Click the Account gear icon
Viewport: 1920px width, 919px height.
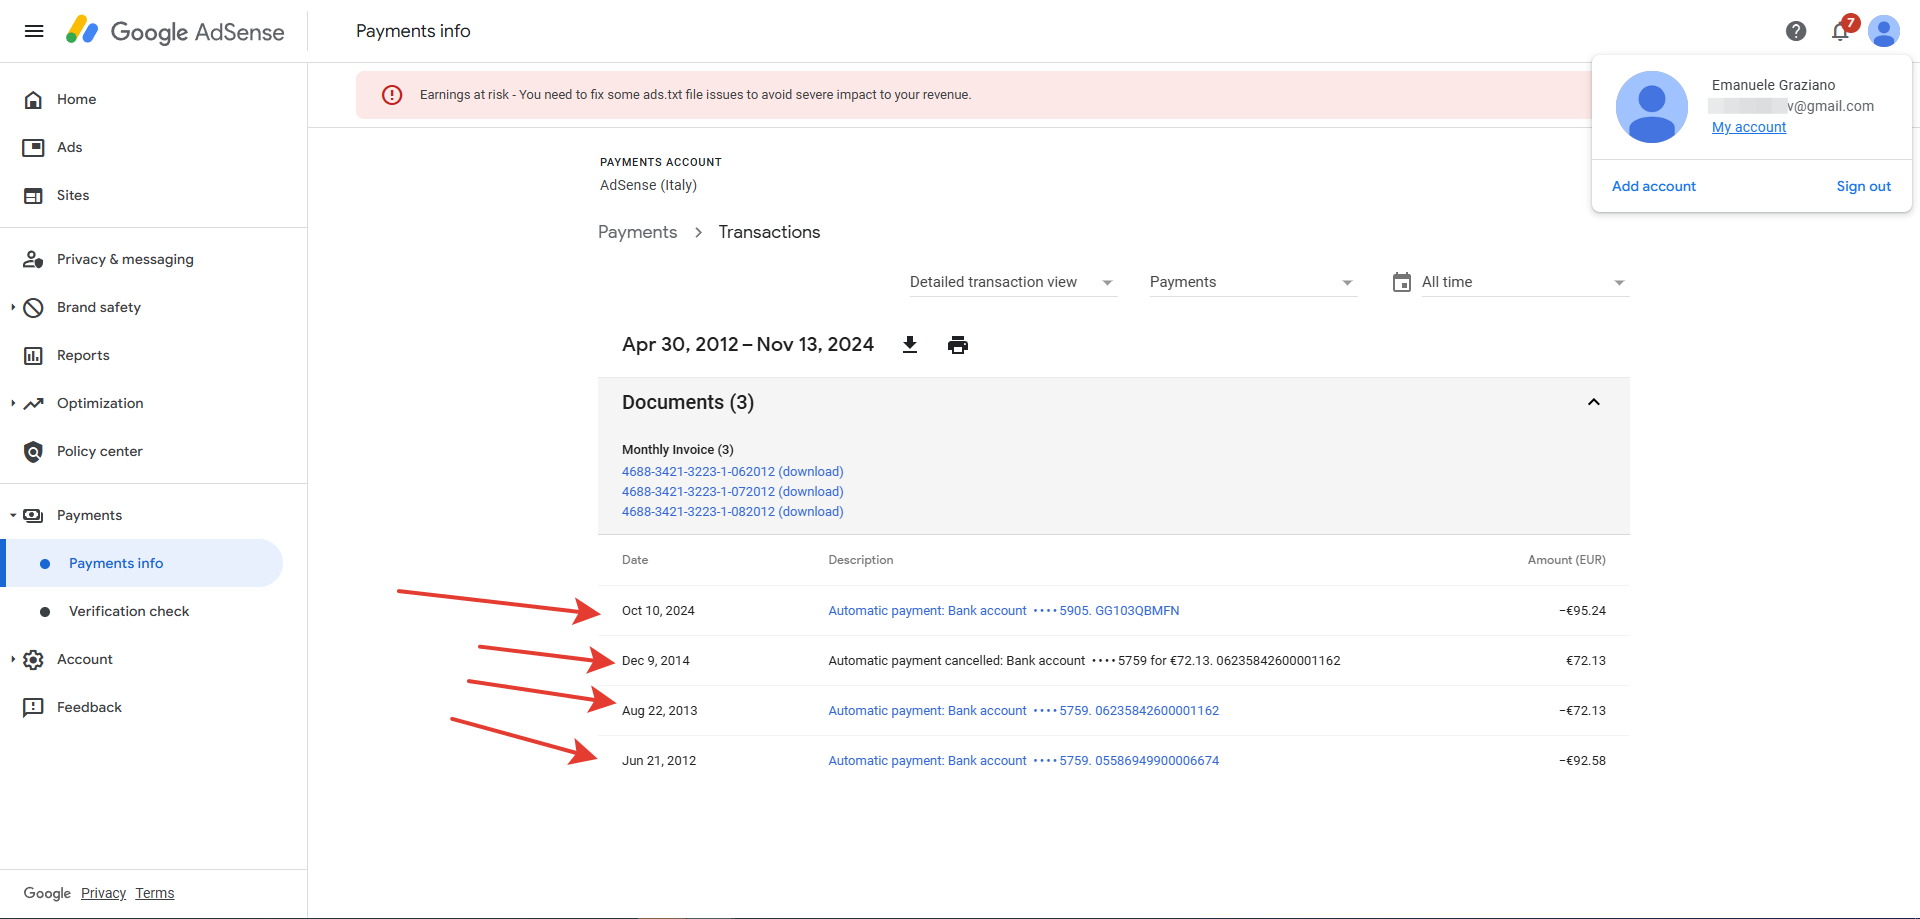pos(33,659)
